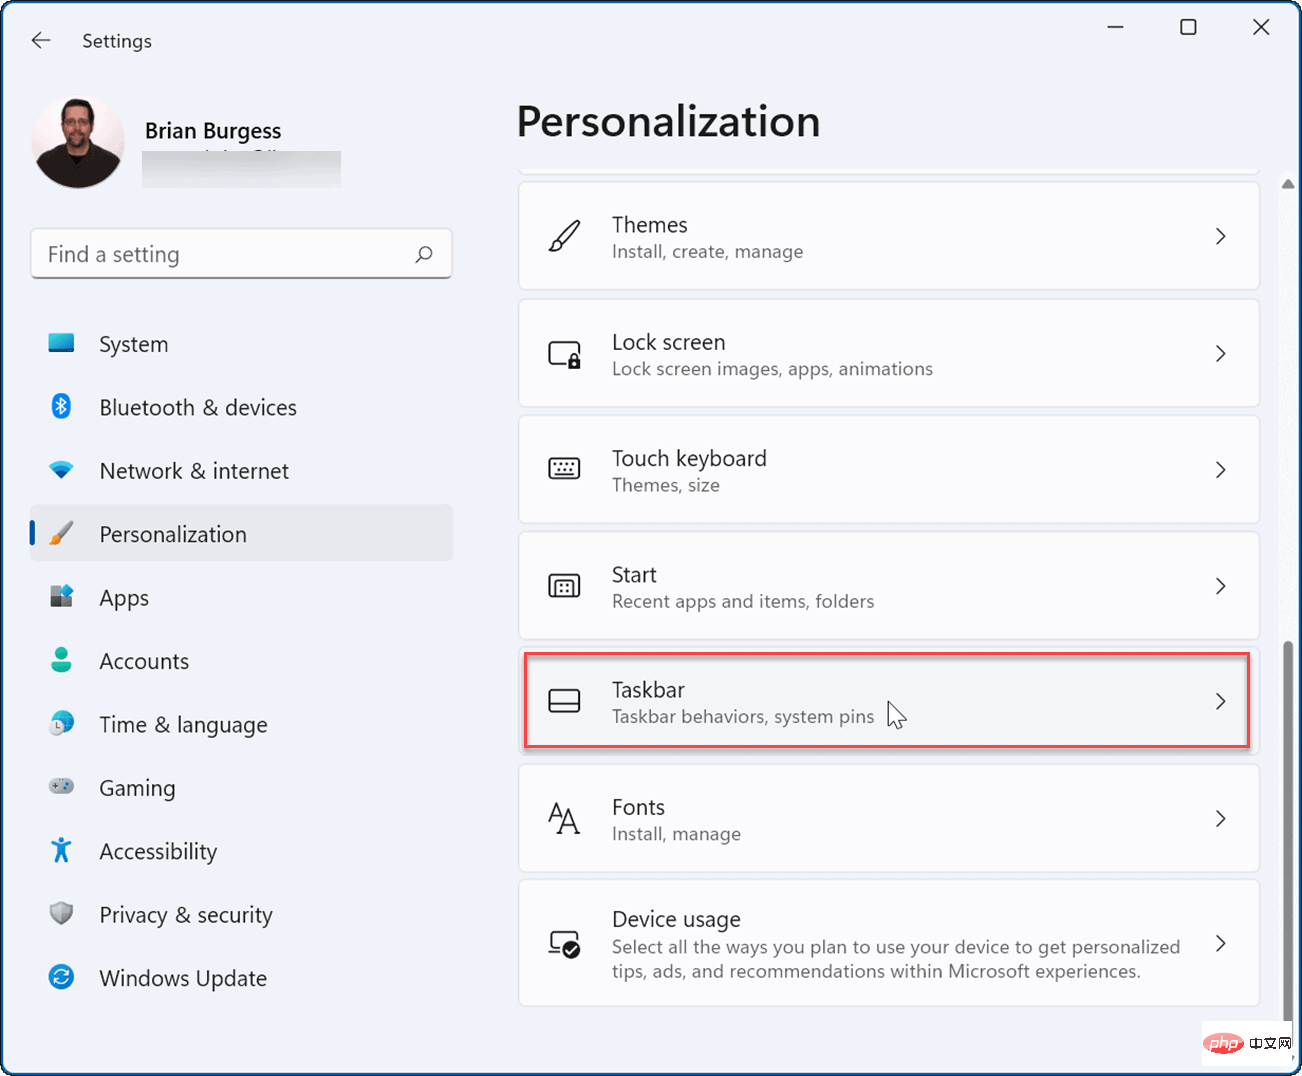This screenshot has height=1076, width=1302.
Task: Click the Lock screen monitor icon
Action: (564, 354)
